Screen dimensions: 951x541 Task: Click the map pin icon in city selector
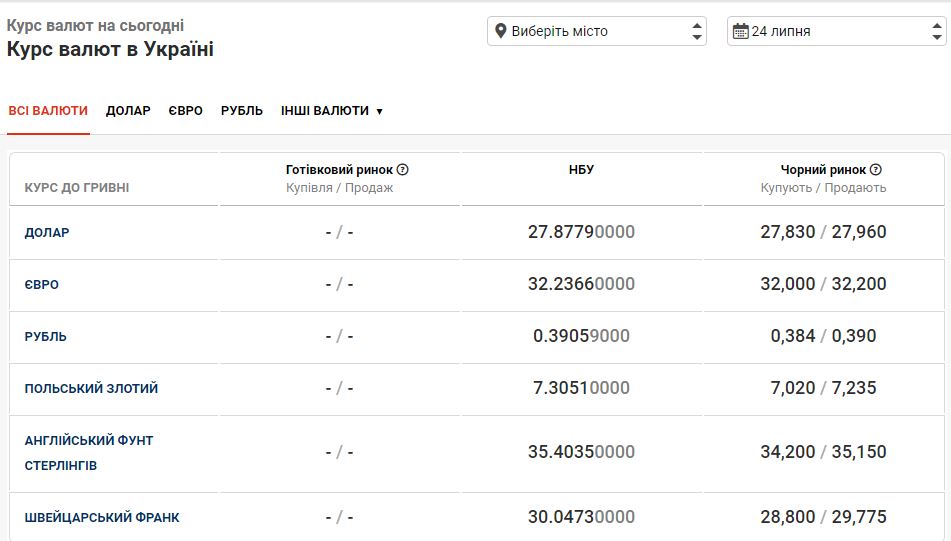(501, 31)
